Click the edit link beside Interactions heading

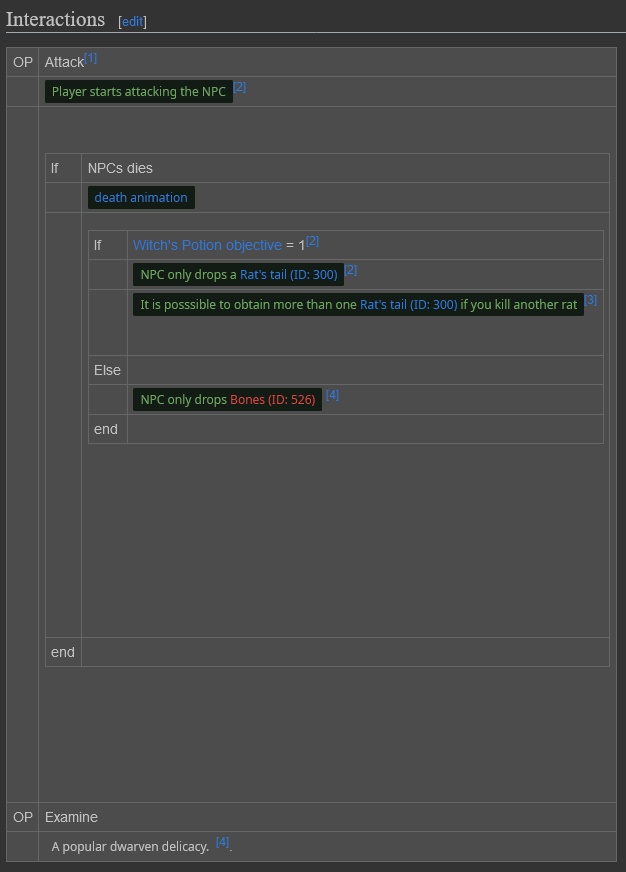pos(132,21)
